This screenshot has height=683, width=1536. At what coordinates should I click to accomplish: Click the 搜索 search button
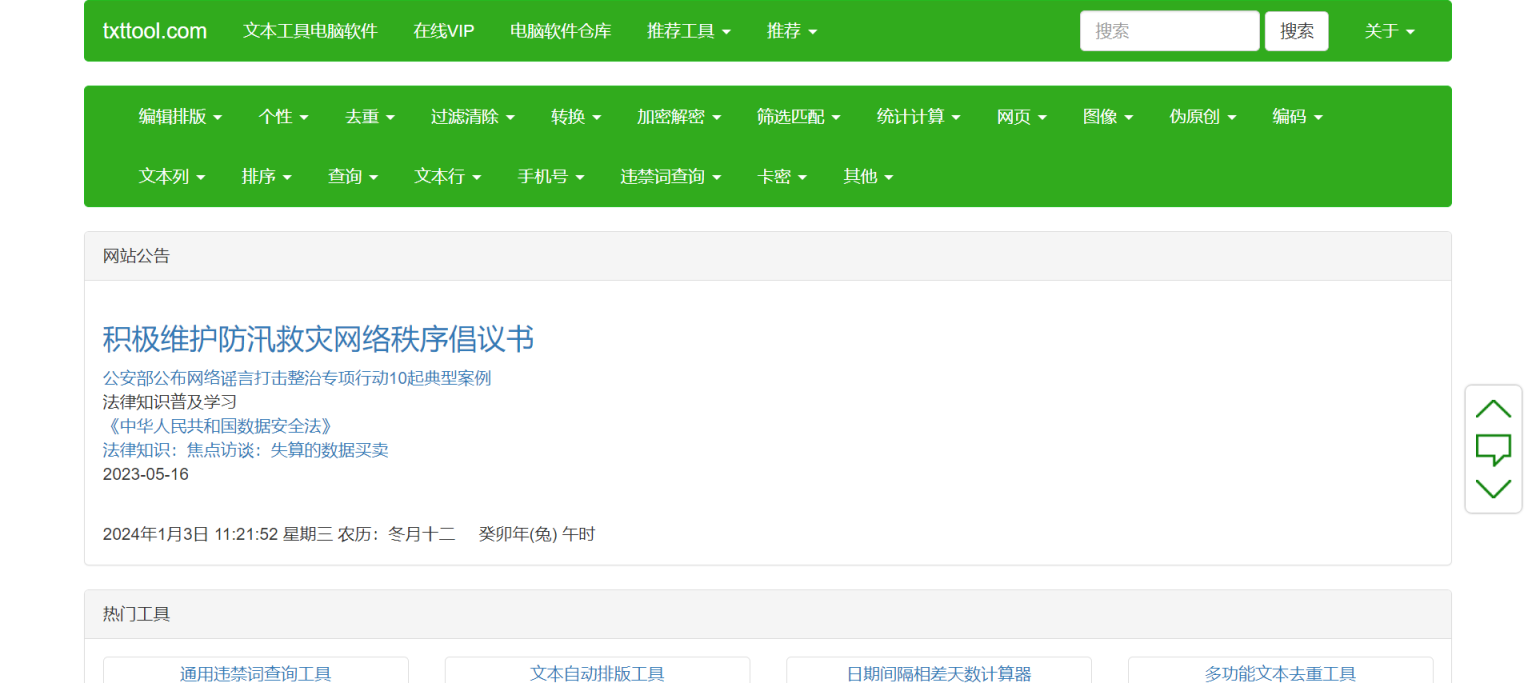pos(1296,31)
